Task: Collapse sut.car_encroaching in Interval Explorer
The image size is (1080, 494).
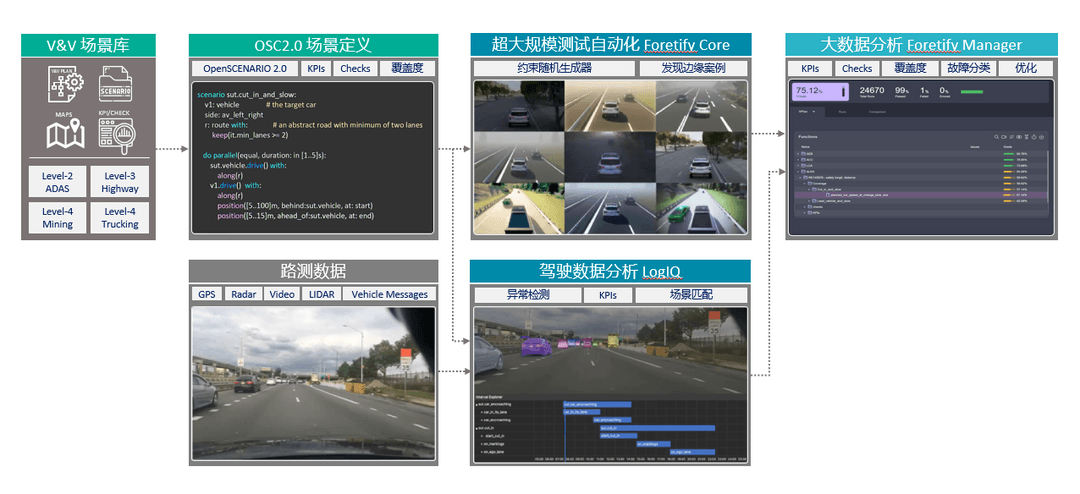Action: click(x=477, y=405)
